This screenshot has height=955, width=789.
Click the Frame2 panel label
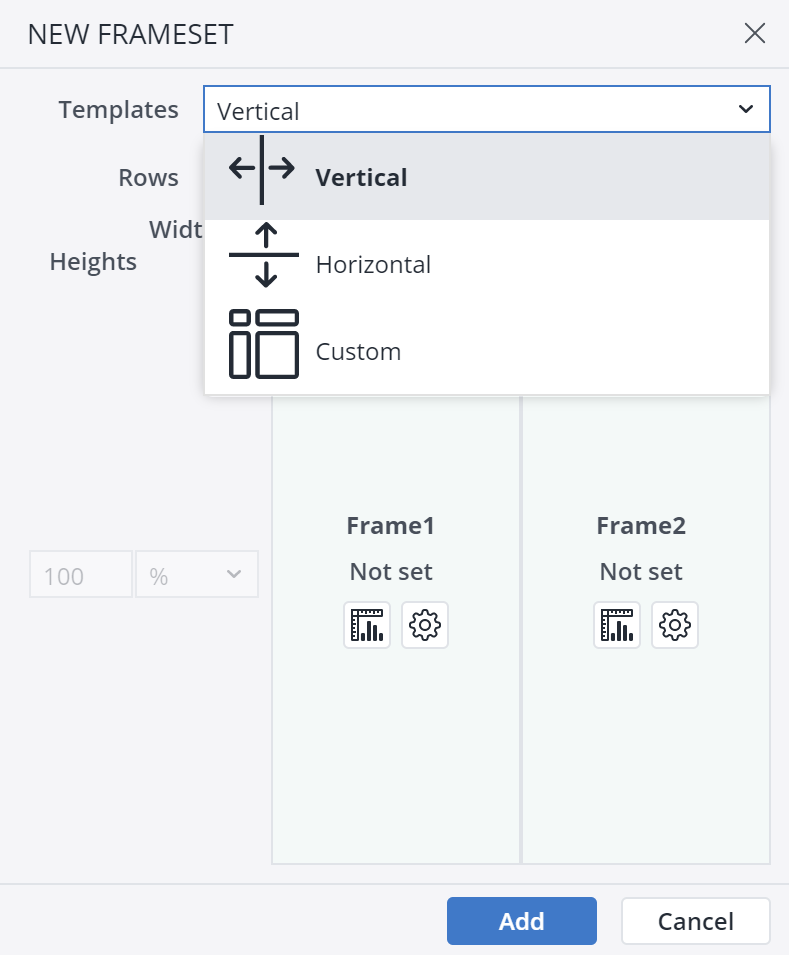click(x=640, y=524)
